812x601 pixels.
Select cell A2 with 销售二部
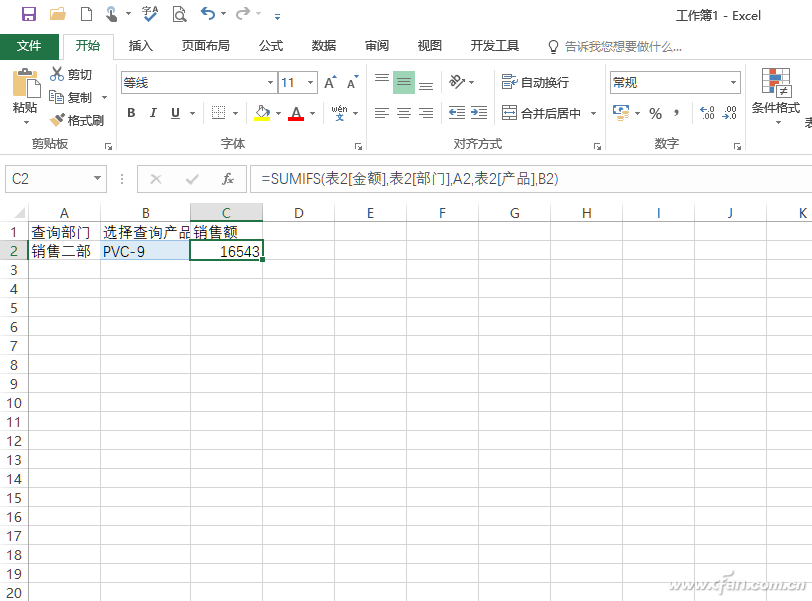[64, 251]
